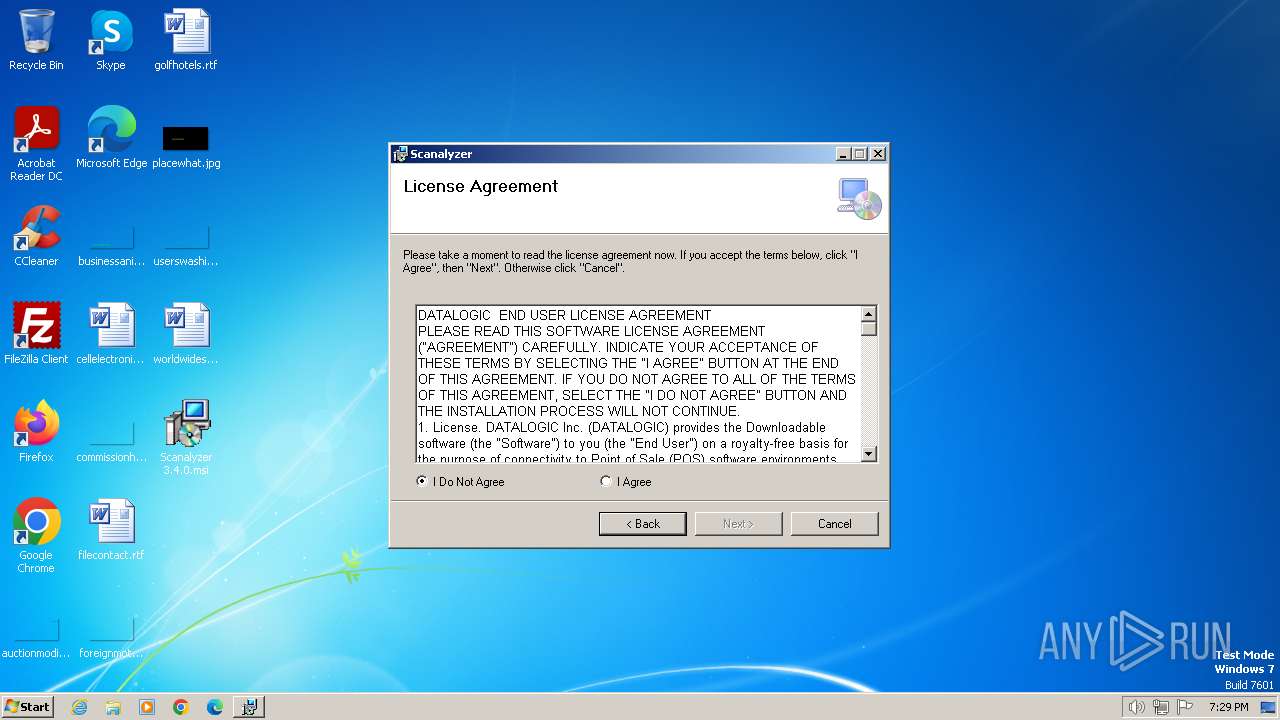Select the golfhotels.rtf file icon
1280x720 pixels.
click(186, 40)
